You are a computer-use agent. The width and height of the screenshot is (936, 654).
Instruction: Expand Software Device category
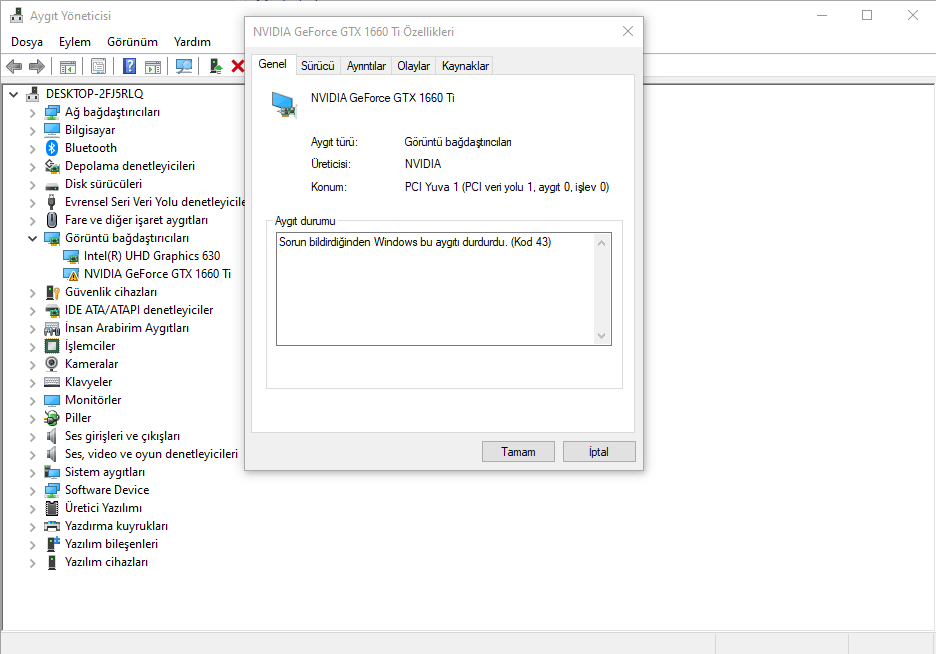[x=32, y=490]
